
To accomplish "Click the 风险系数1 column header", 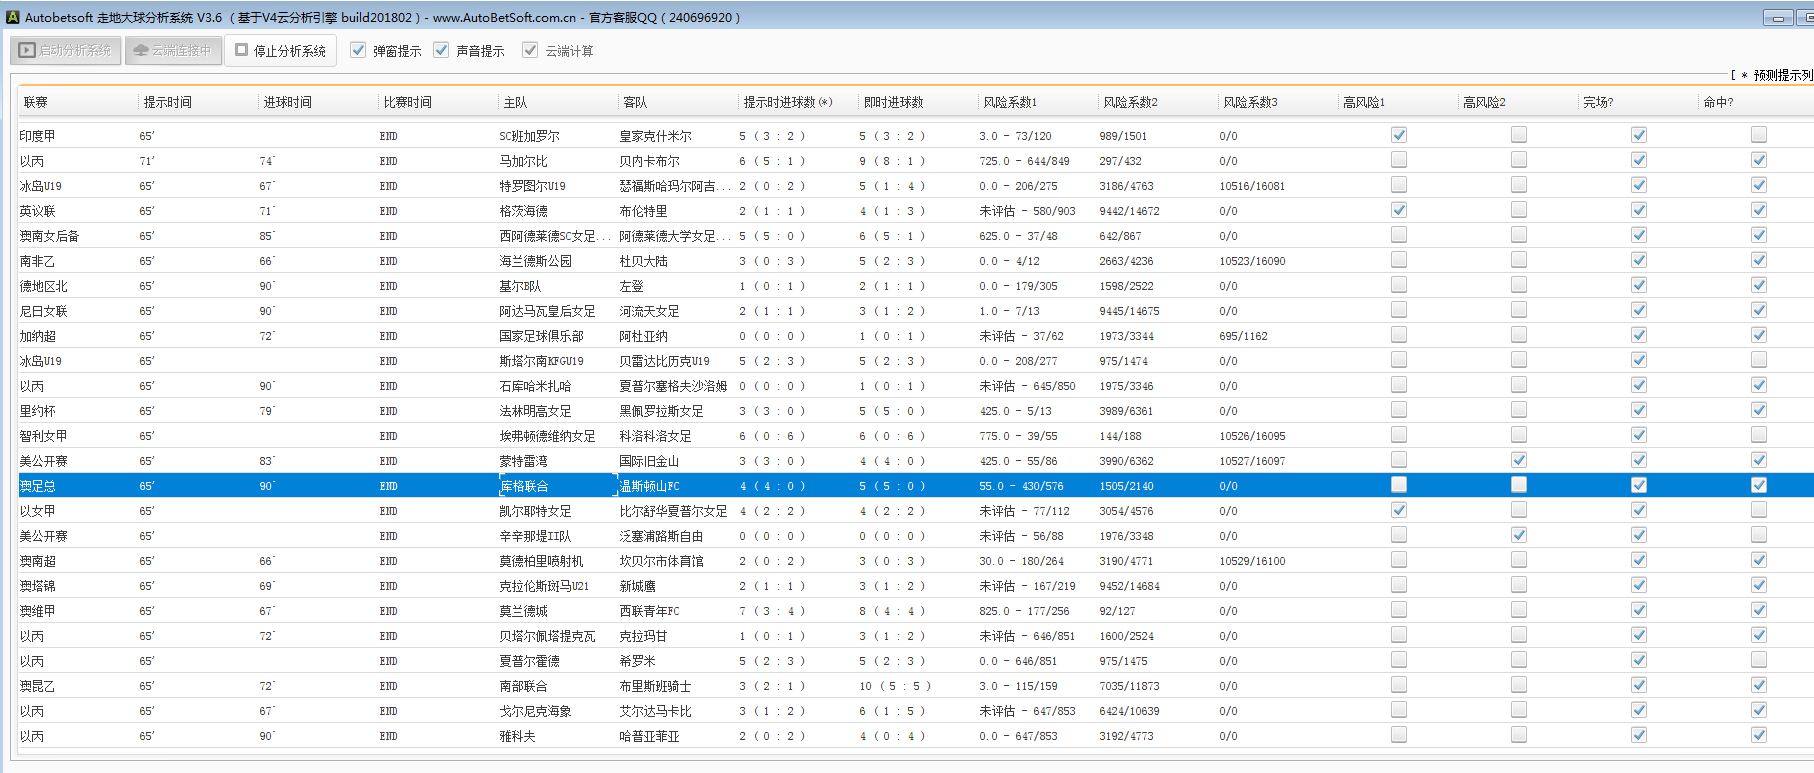I will [x=1009, y=102].
